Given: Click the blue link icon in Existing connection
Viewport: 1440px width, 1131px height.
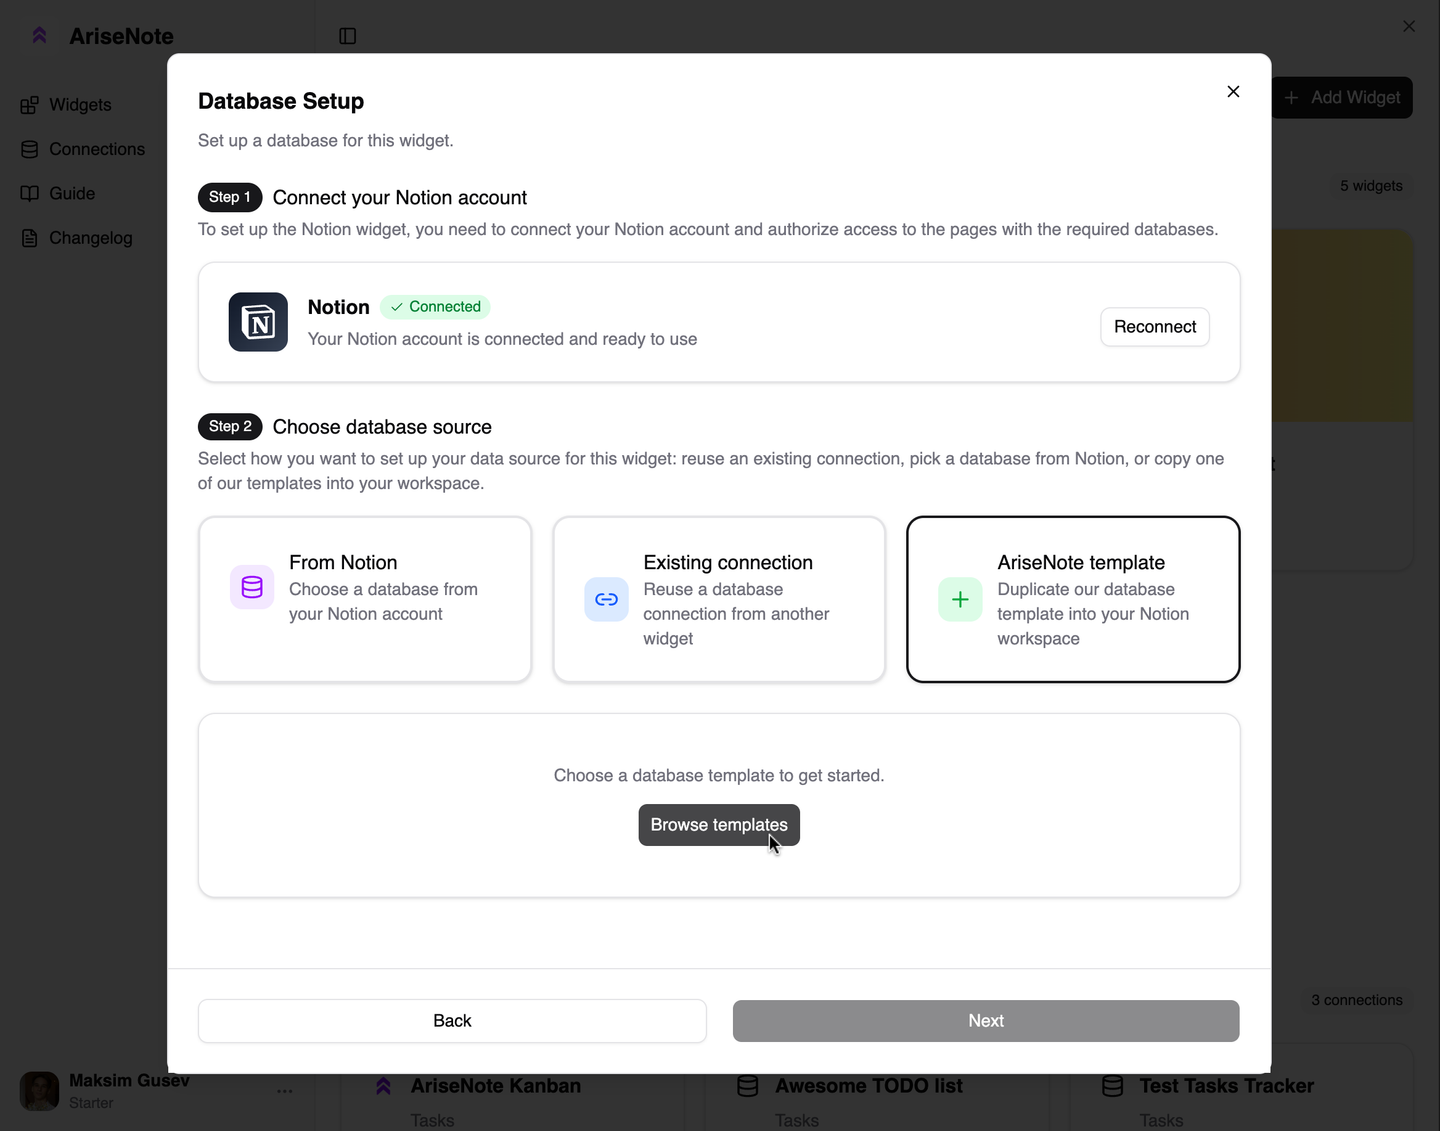Looking at the screenshot, I should (606, 599).
